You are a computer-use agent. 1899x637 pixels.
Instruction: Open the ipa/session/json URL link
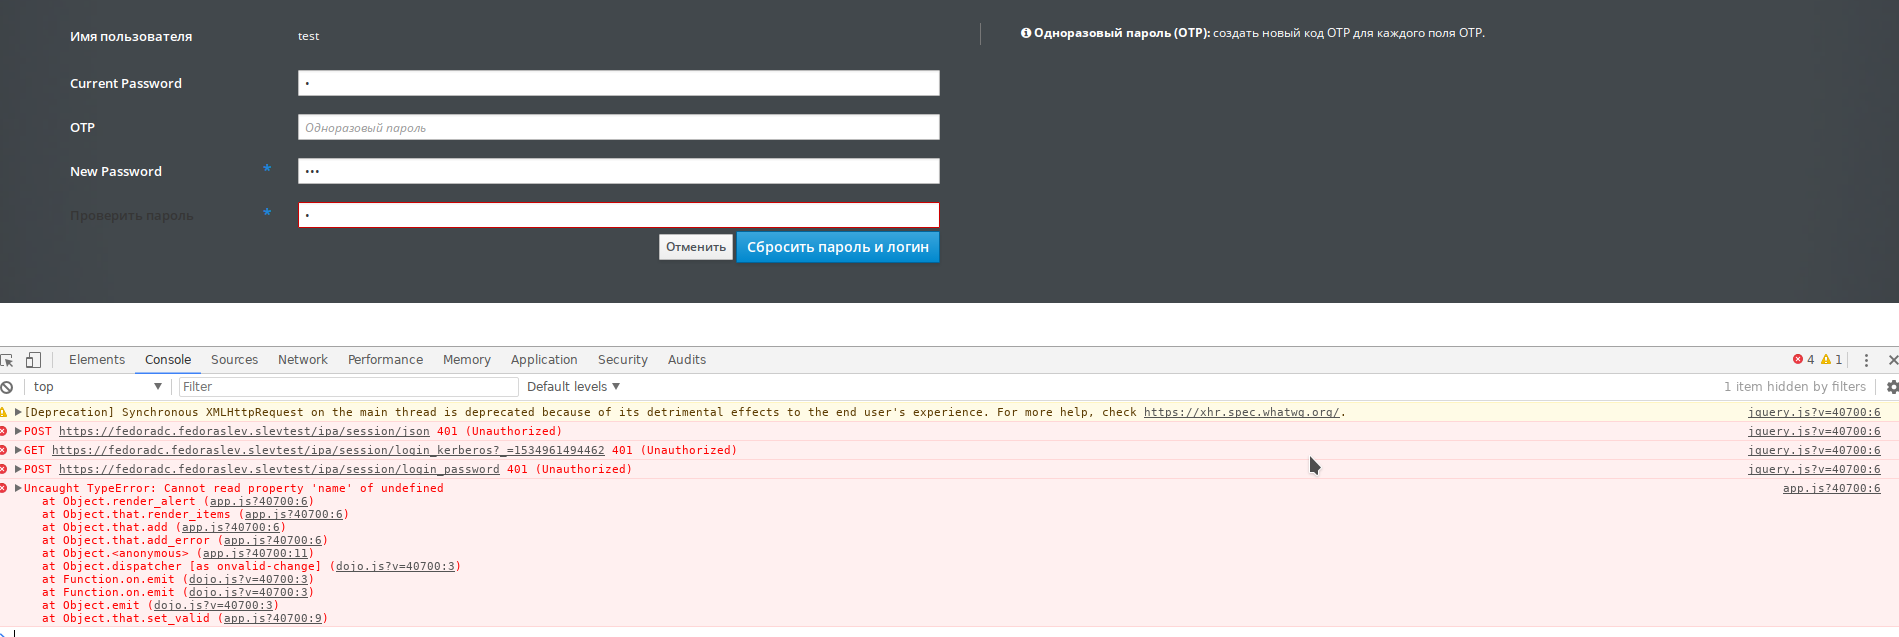pos(244,431)
